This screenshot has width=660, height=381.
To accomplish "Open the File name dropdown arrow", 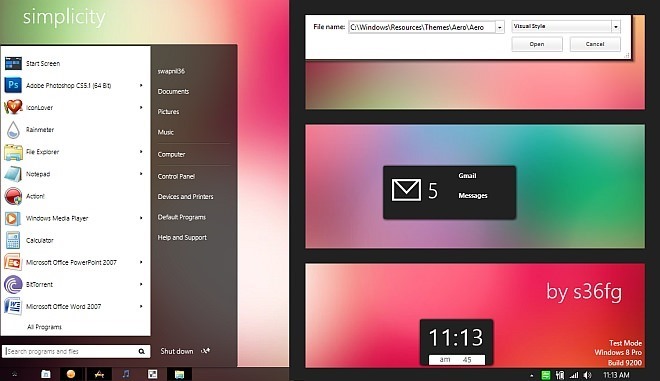I will 500,27.
